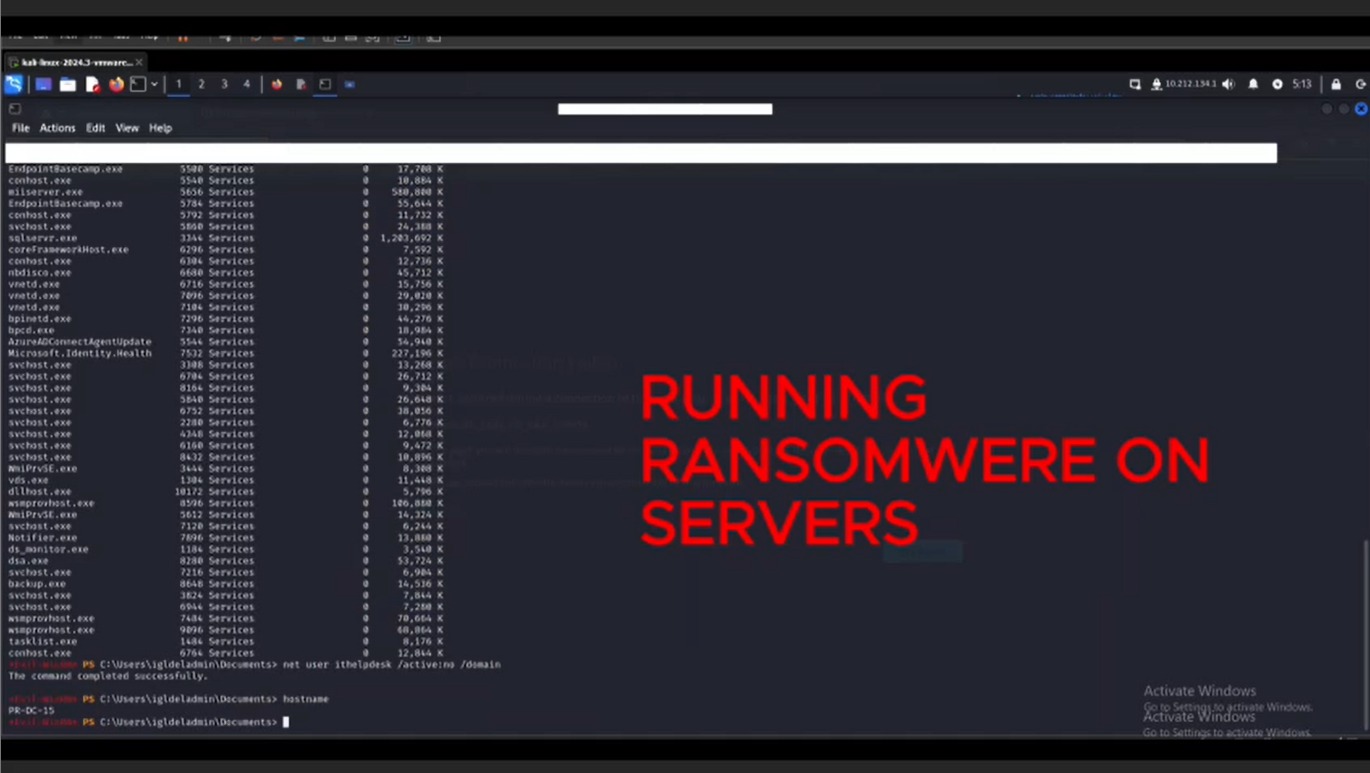
Task: Click the ds_monitor.exe process row
Action: click(225, 549)
